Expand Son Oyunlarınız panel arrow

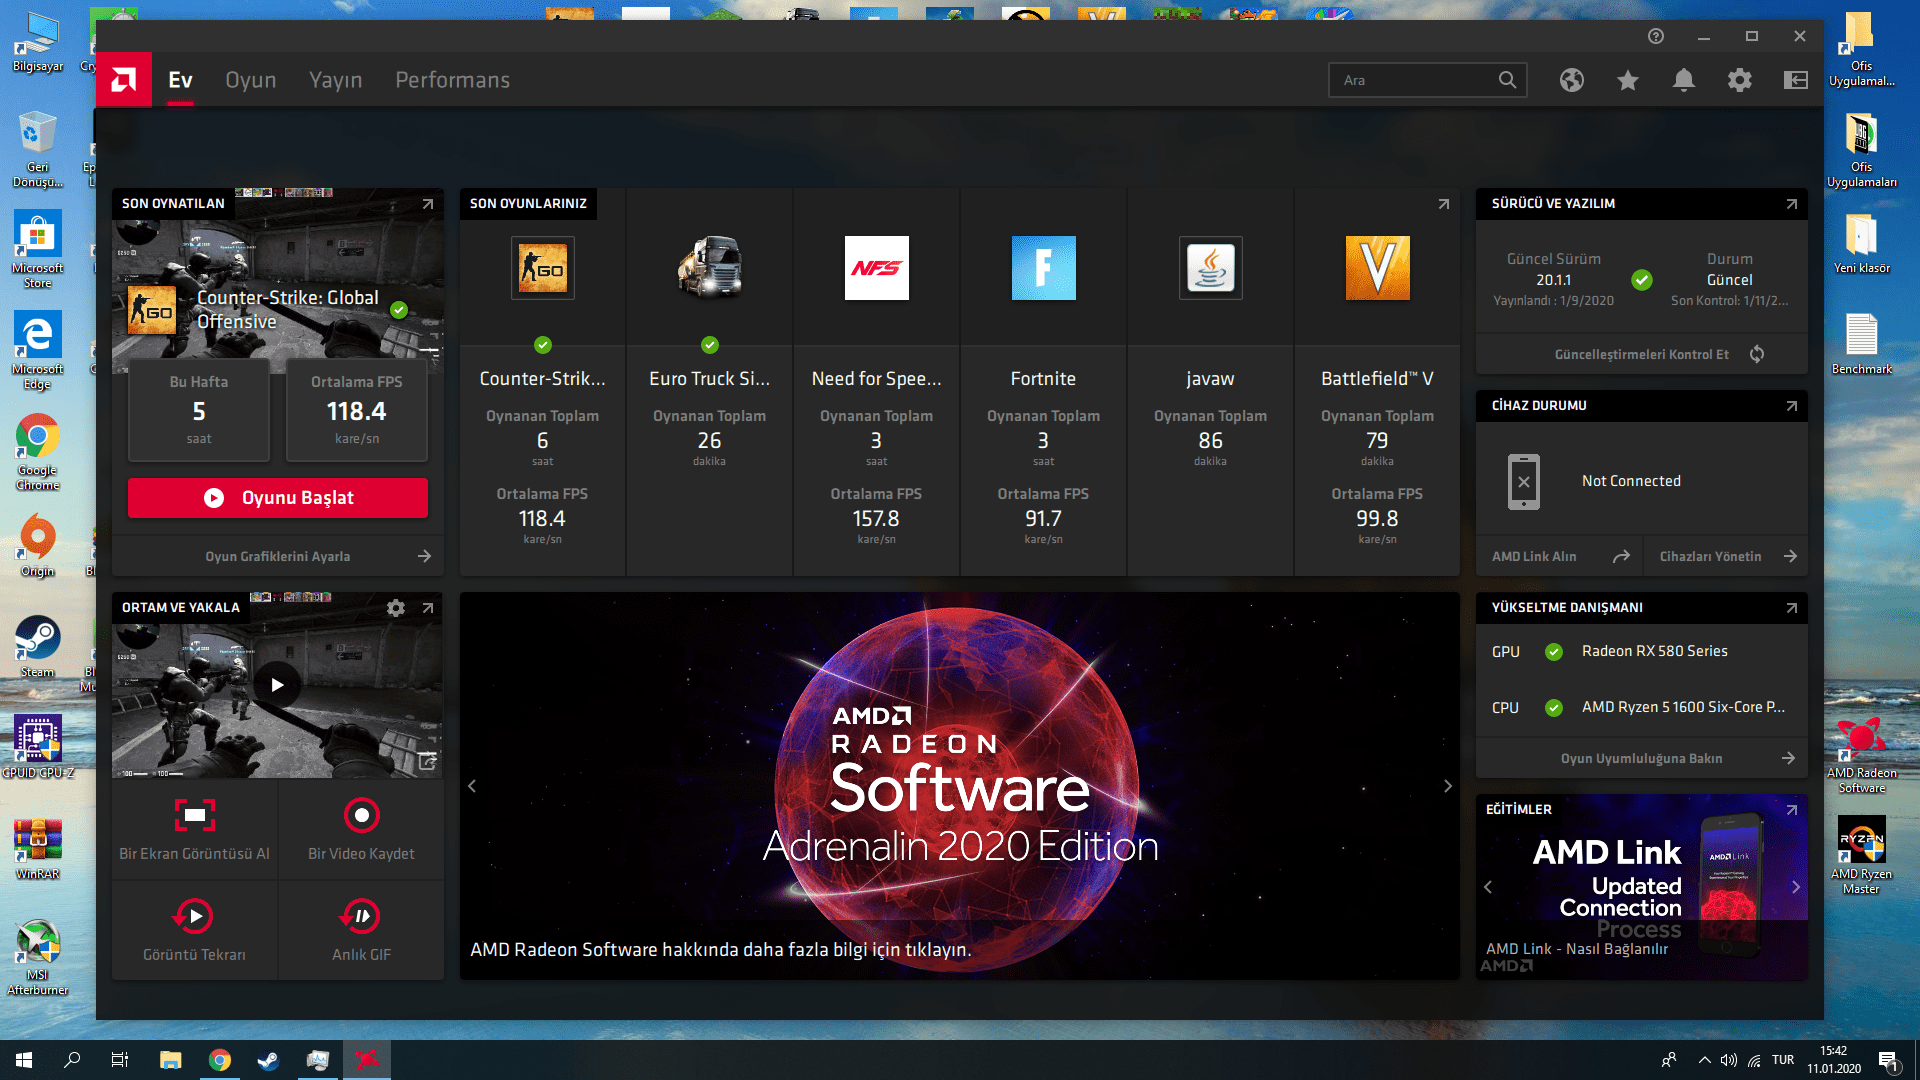click(x=1443, y=204)
